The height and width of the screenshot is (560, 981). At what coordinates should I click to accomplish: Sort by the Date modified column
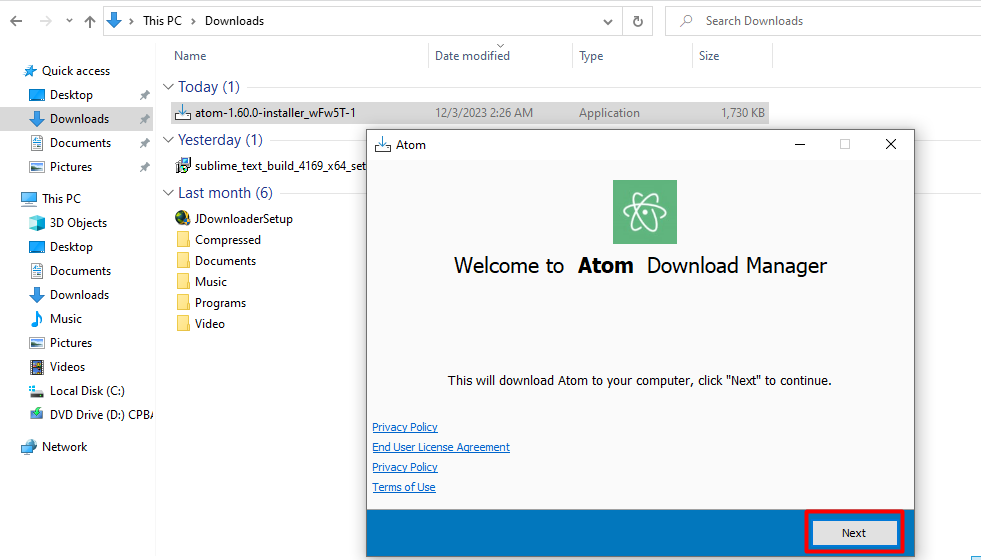pyautogui.click(x=472, y=56)
